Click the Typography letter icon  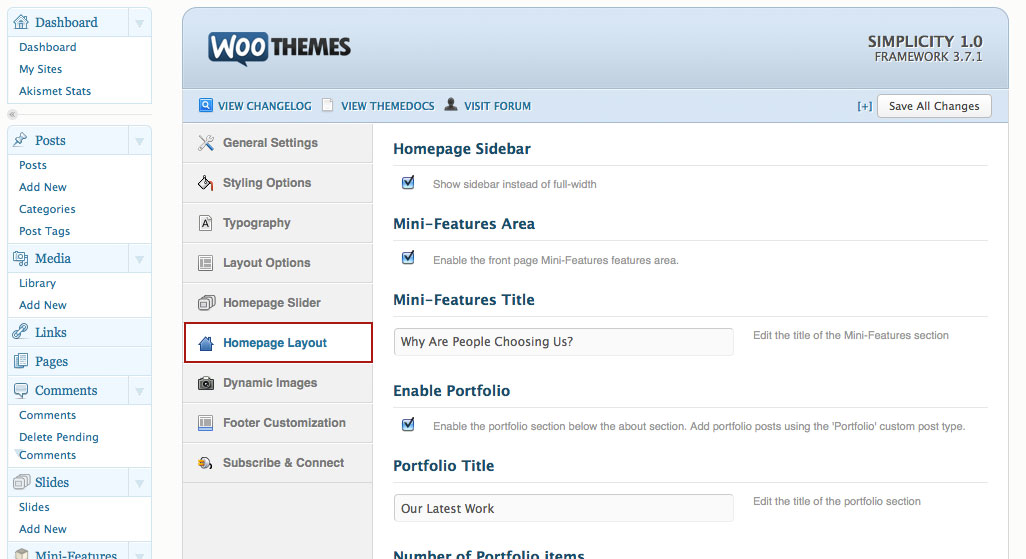tap(206, 223)
